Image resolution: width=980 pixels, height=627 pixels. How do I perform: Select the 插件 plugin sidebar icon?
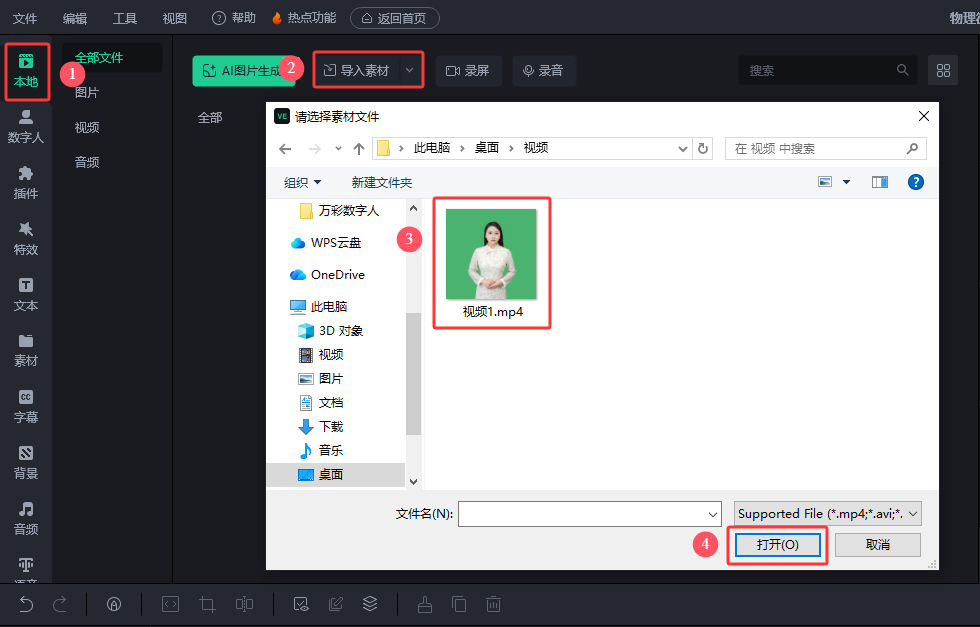pyautogui.click(x=25, y=182)
